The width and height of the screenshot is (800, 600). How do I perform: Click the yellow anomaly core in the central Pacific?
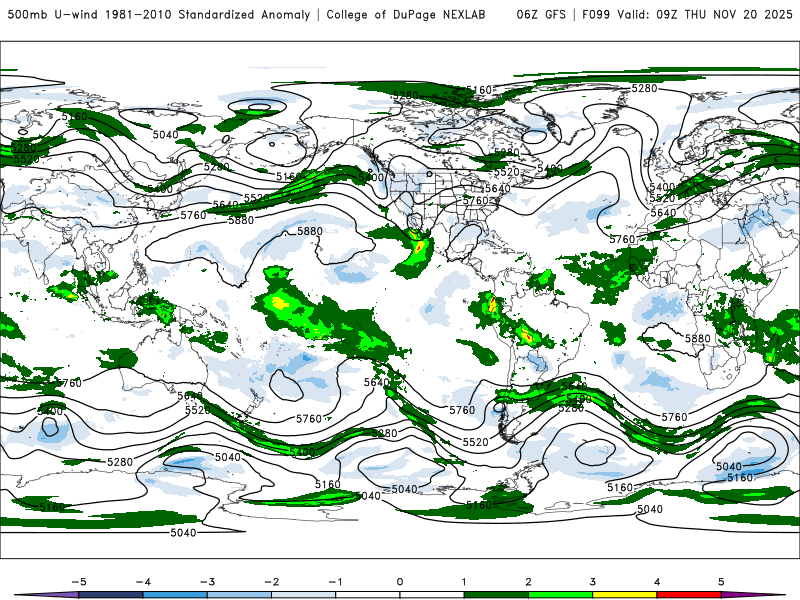coord(279,304)
